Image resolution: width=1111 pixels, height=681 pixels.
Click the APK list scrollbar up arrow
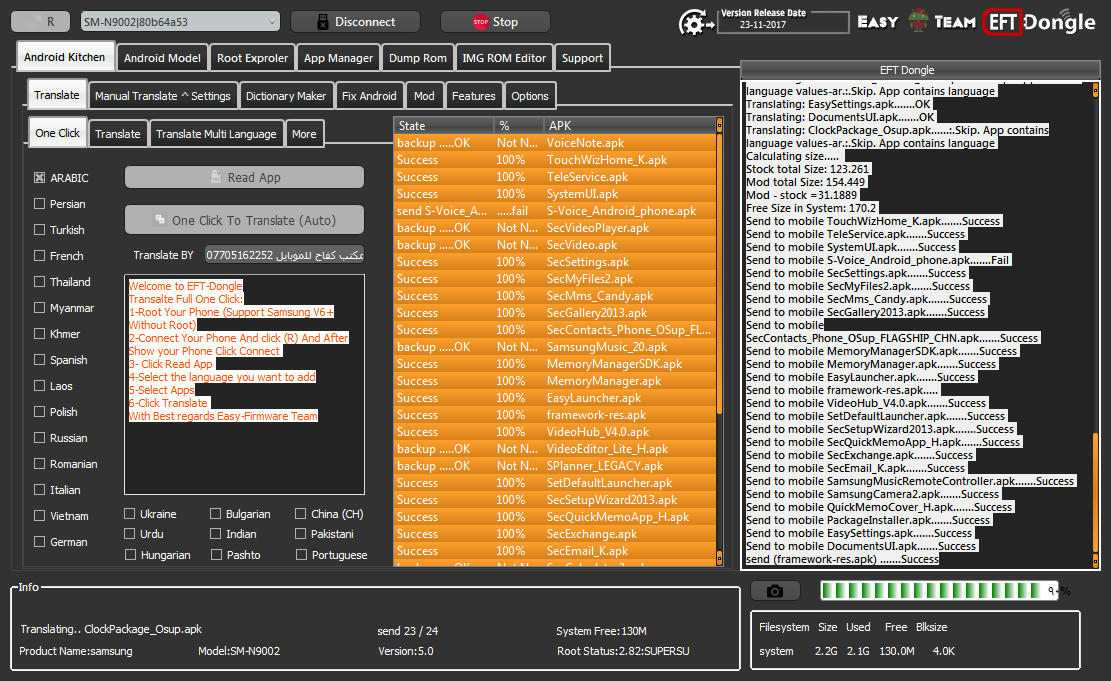pos(719,125)
